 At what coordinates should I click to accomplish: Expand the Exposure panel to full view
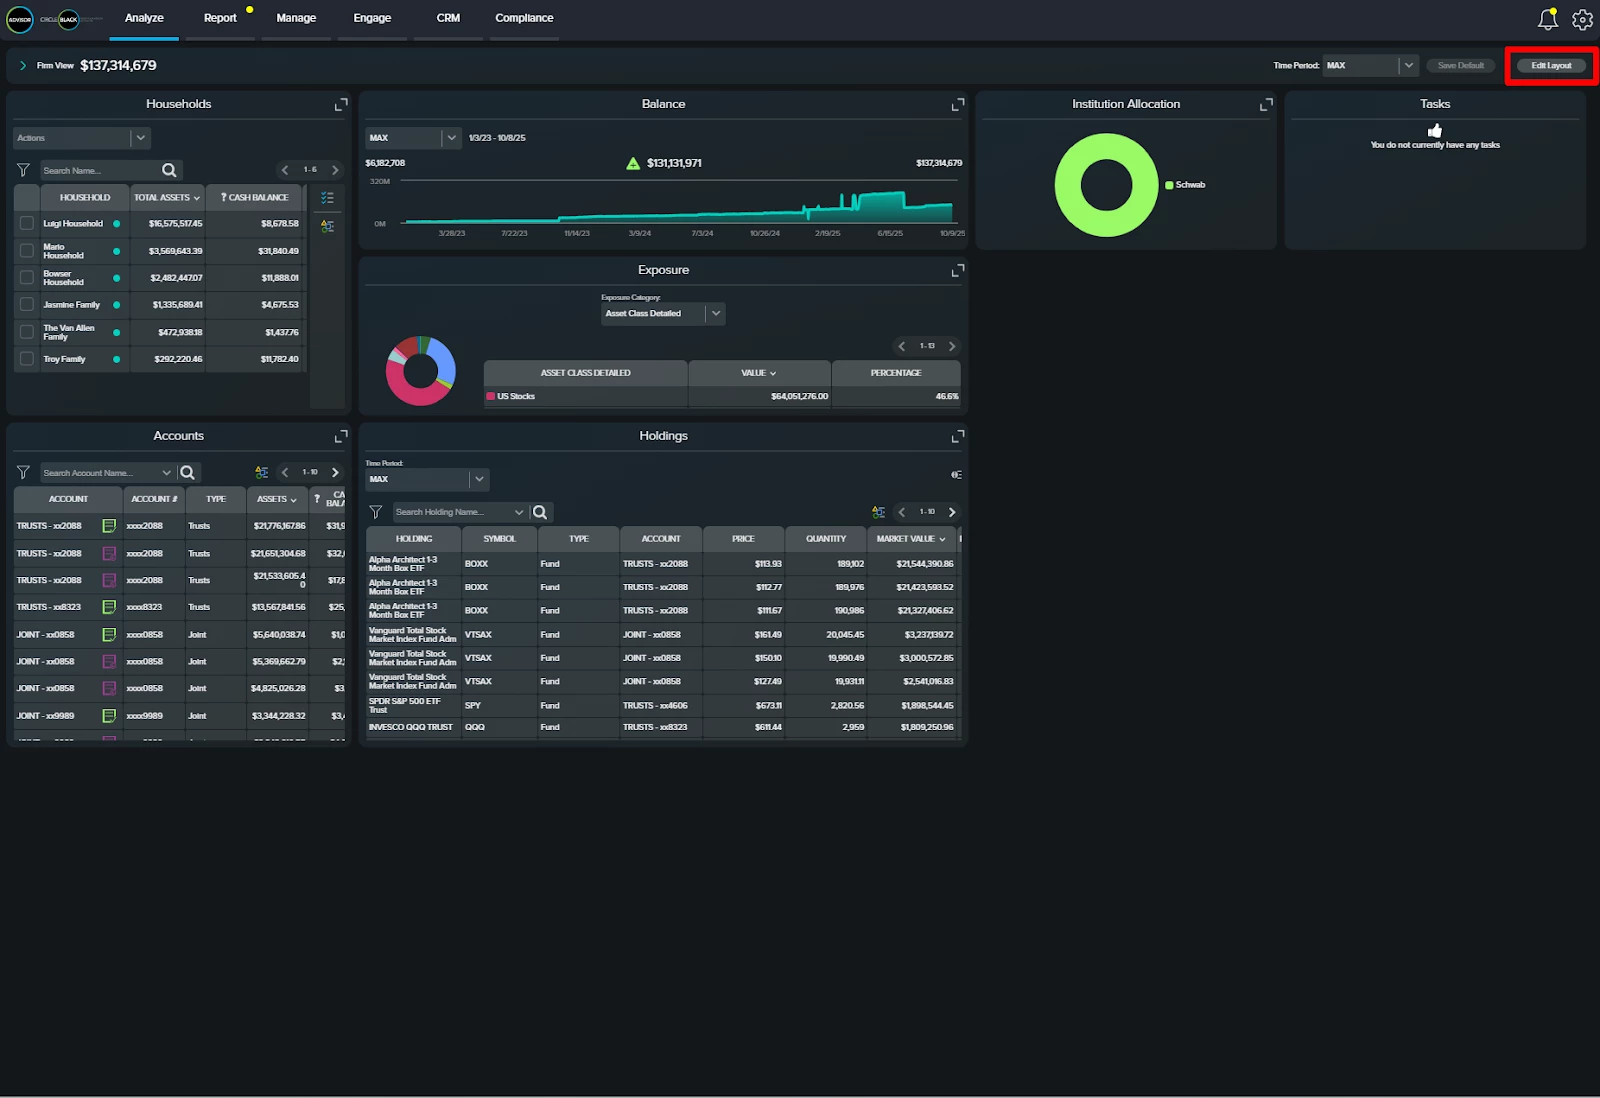(958, 270)
